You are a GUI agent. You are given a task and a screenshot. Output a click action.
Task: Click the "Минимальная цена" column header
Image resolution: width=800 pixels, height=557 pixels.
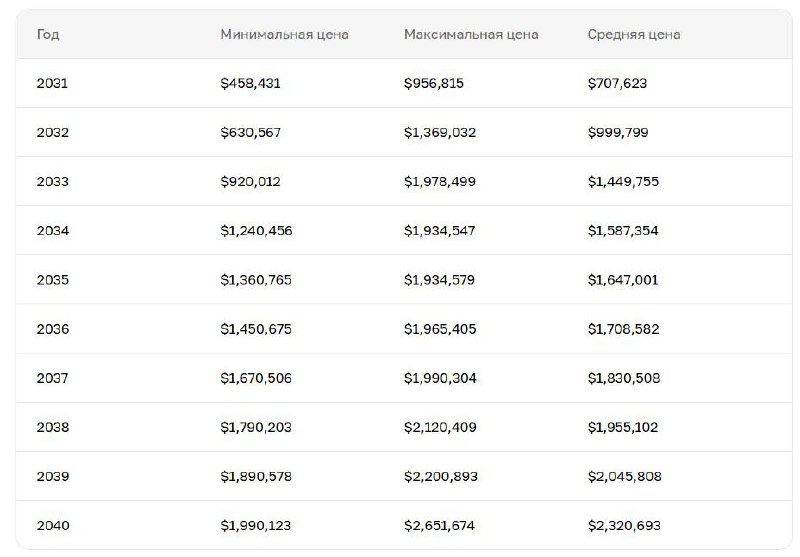click(x=285, y=35)
